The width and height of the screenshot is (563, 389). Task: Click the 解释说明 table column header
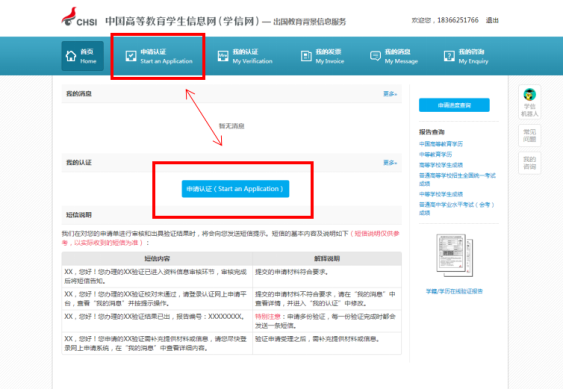[327, 259]
